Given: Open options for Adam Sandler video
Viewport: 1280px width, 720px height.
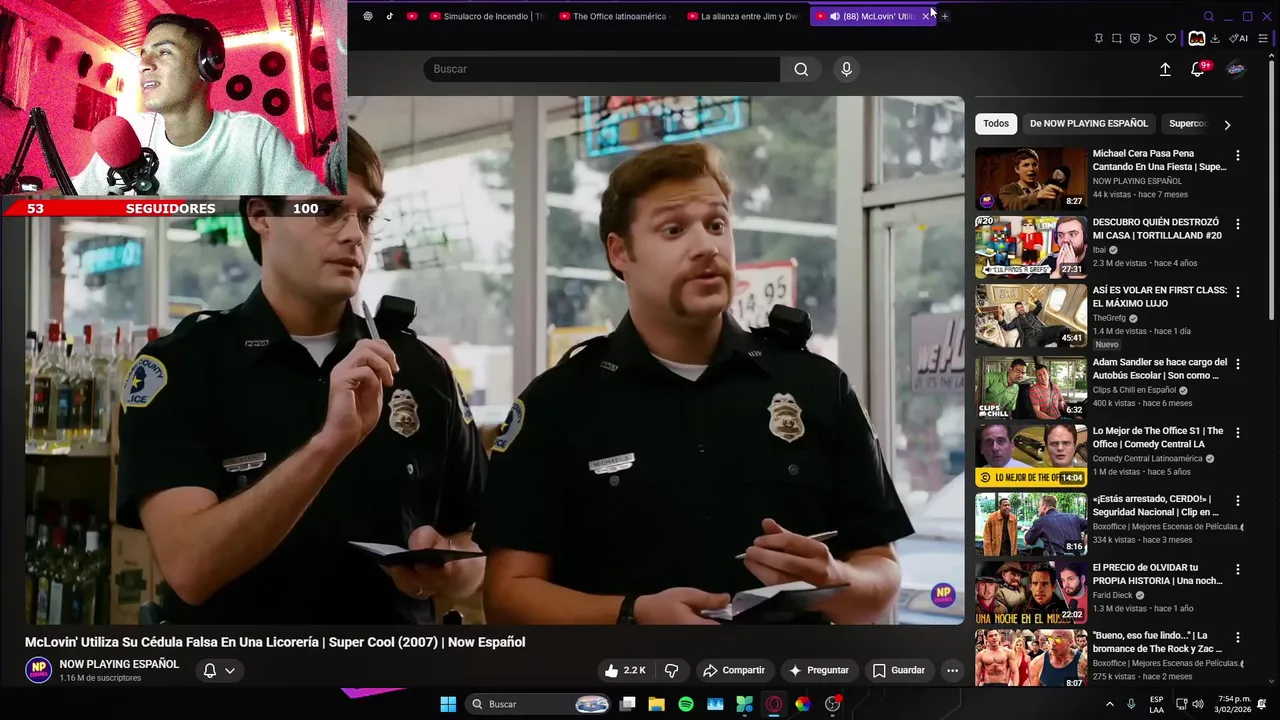Looking at the screenshot, I should click(1238, 364).
